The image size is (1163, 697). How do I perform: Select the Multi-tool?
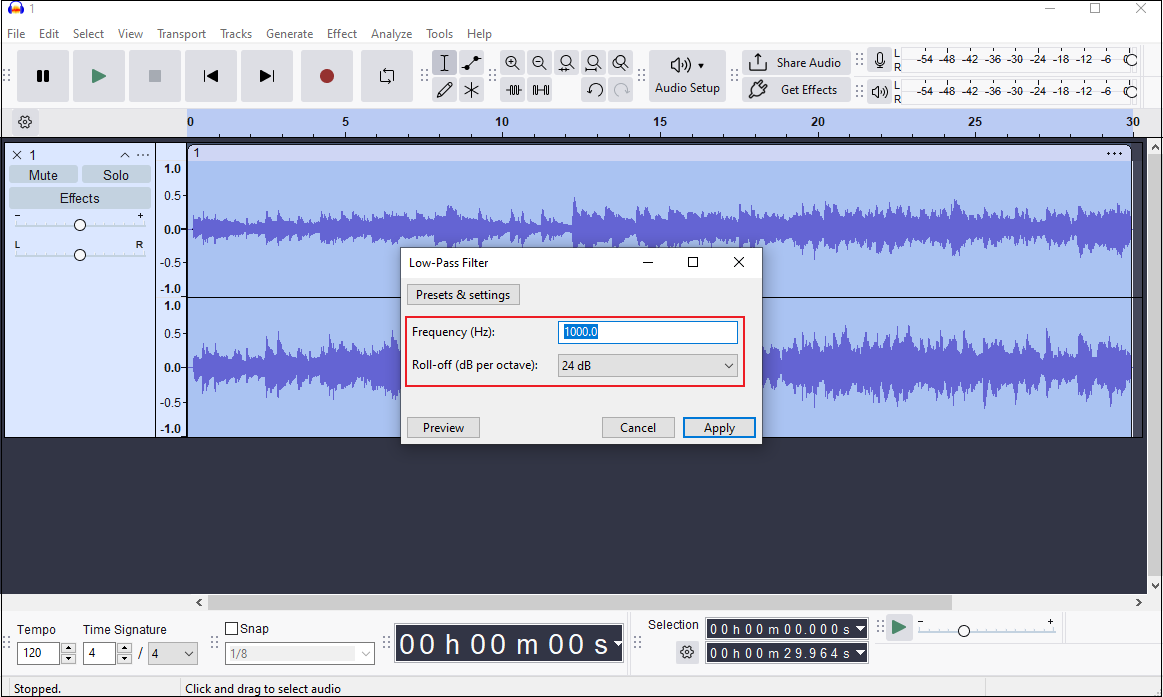(x=471, y=90)
